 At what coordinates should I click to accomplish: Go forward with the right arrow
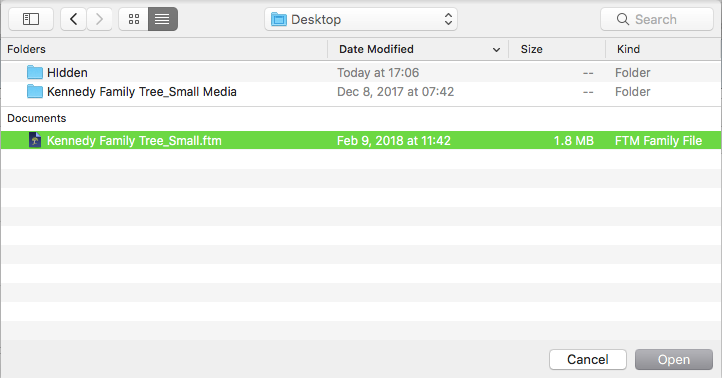(99, 19)
